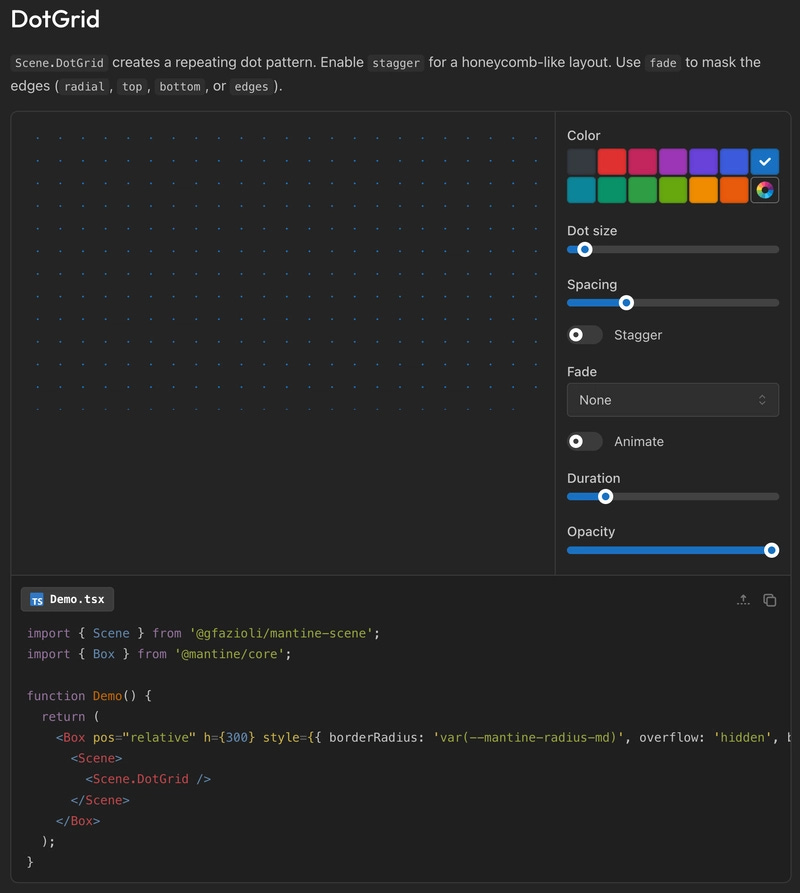Click the radial inline code chip
This screenshot has width=800, height=893.
[83, 87]
